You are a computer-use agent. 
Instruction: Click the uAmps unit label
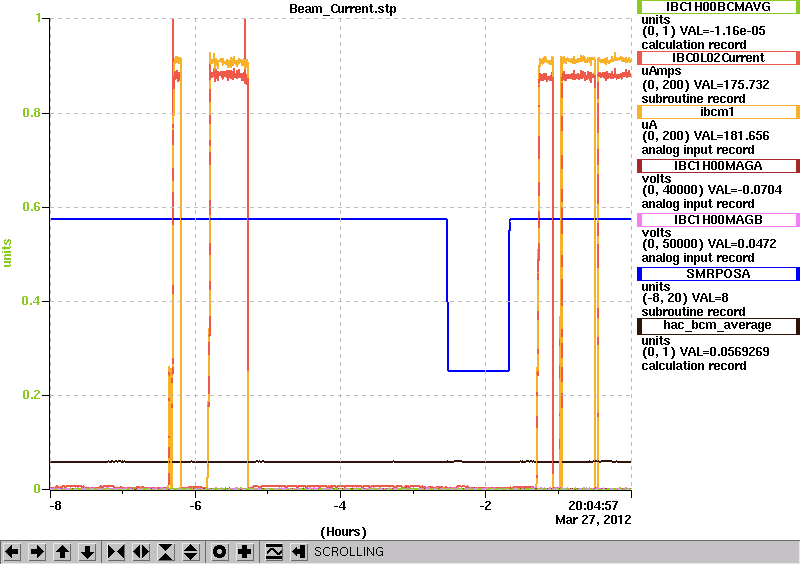(x=661, y=71)
